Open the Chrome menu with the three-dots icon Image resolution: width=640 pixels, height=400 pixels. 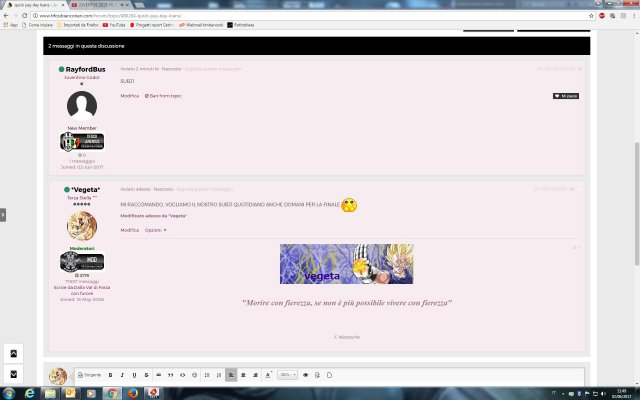coord(634,16)
